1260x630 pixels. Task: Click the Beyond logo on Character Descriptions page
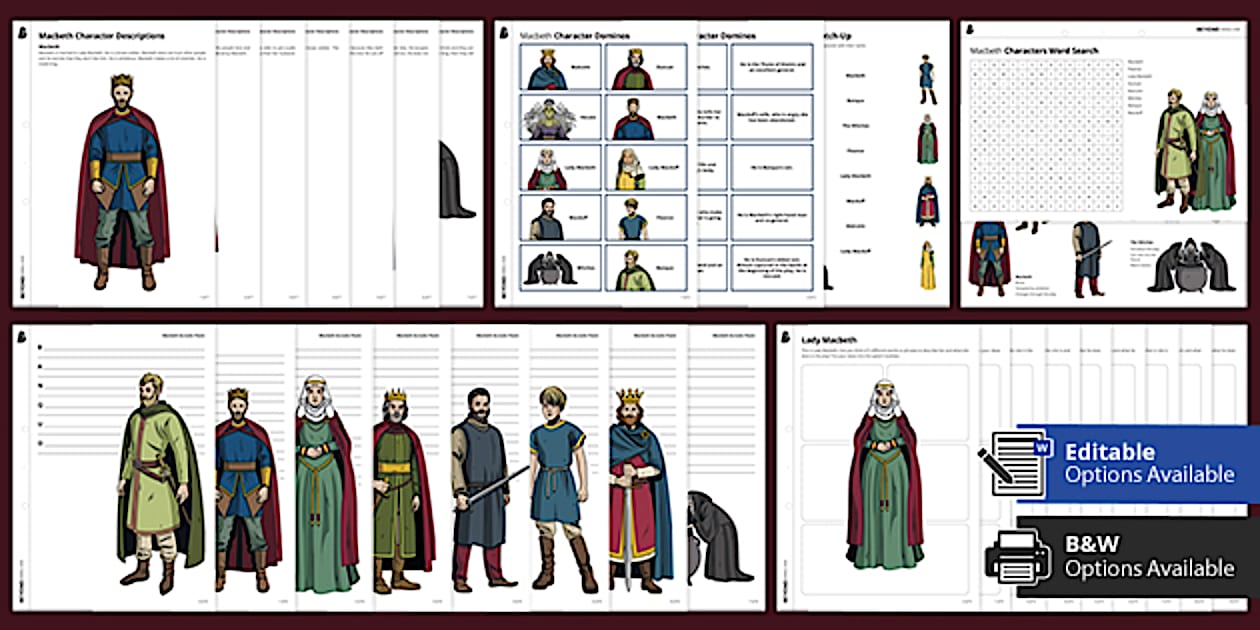tap(23, 32)
